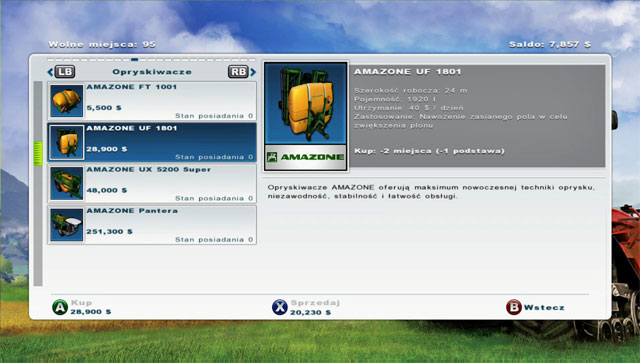Click the AMAZONE UF 1801 list name
The height and width of the screenshot is (363, 640).
coord(132,128)
